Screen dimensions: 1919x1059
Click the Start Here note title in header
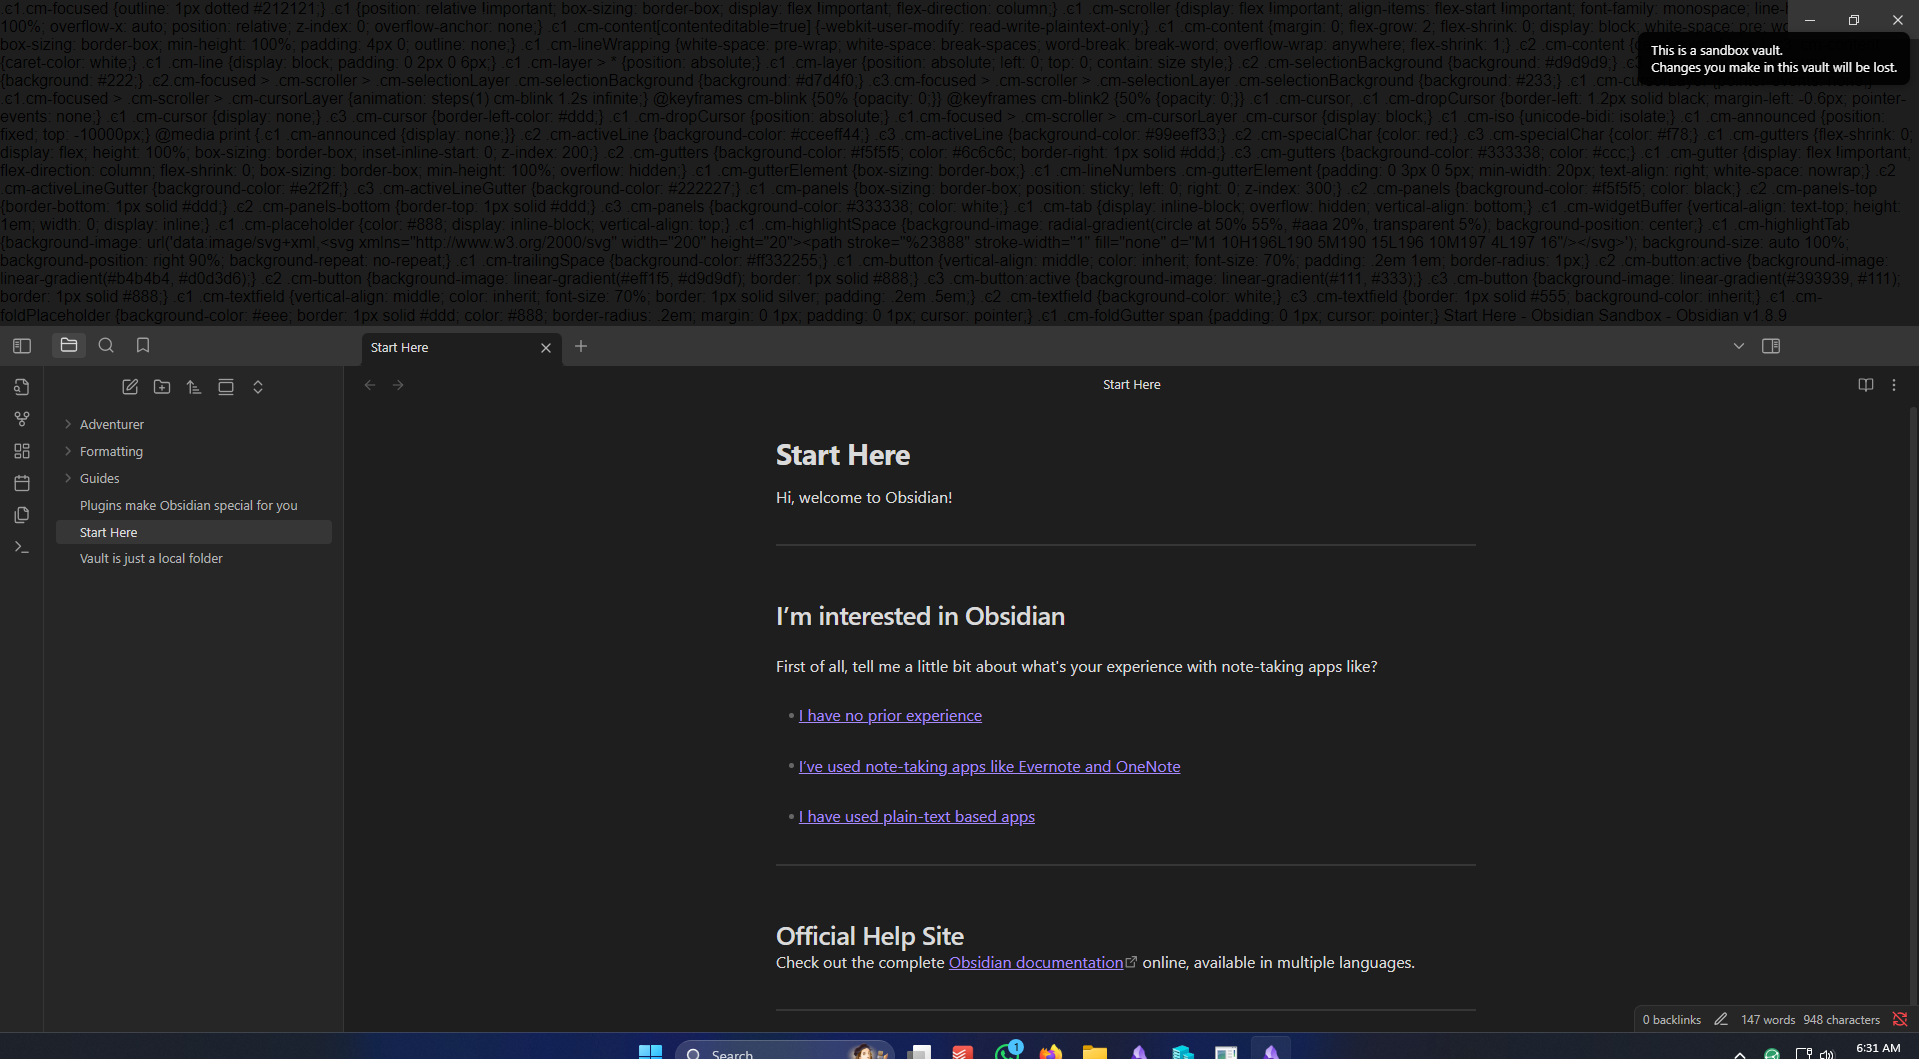[x=1132, y=385]
